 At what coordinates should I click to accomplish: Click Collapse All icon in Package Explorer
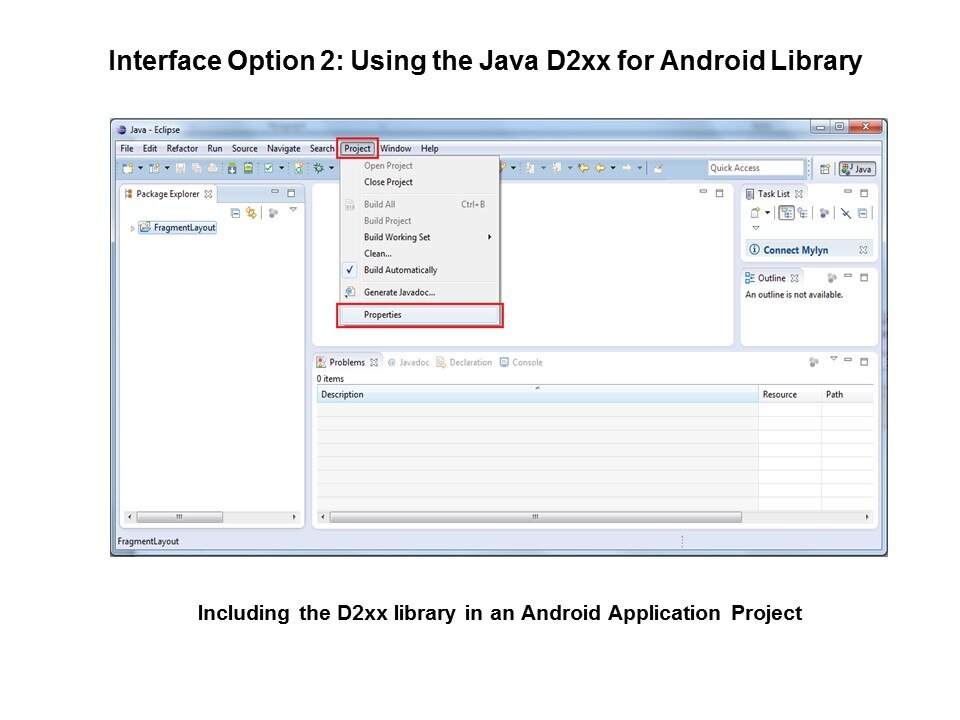point(235,212)
